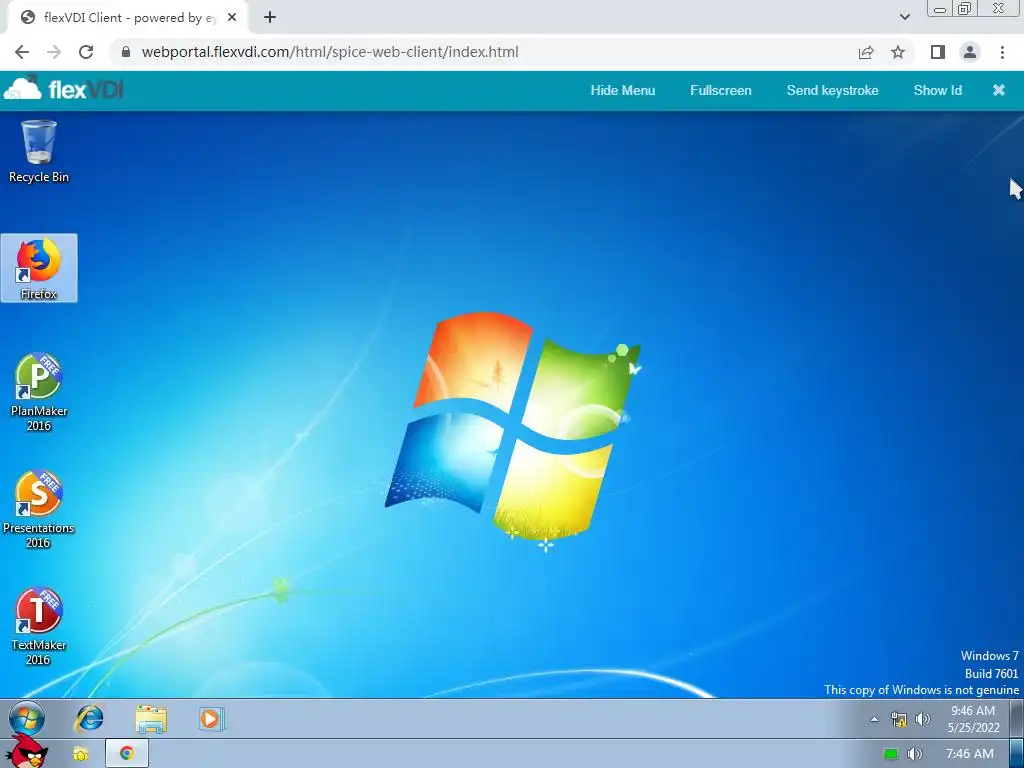
Task: Click the browser forward arrow
Action: click(54, 52)
